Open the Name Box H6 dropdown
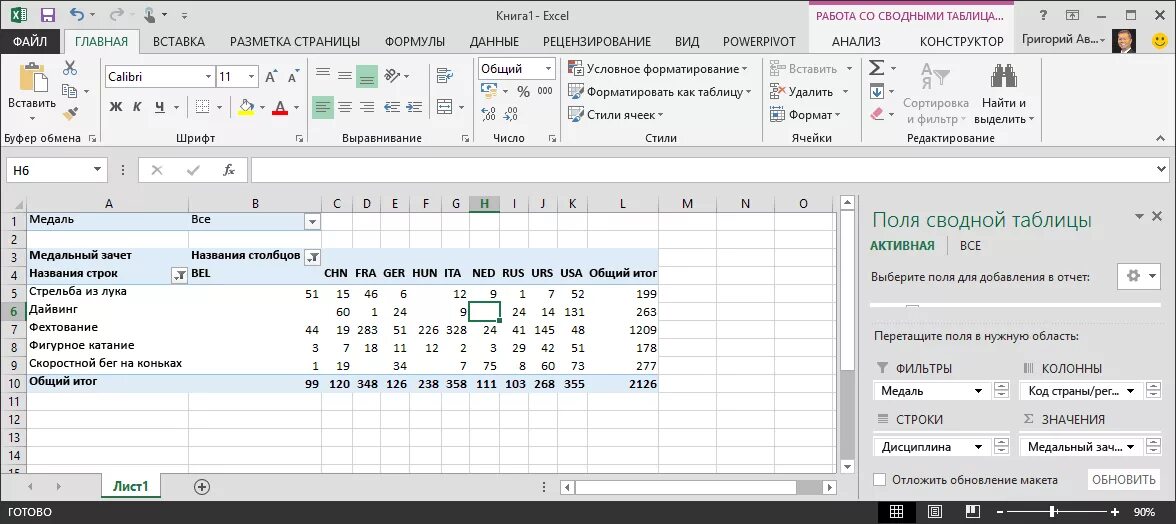This screenshot has width=1176, height=524. click(98, 170)
